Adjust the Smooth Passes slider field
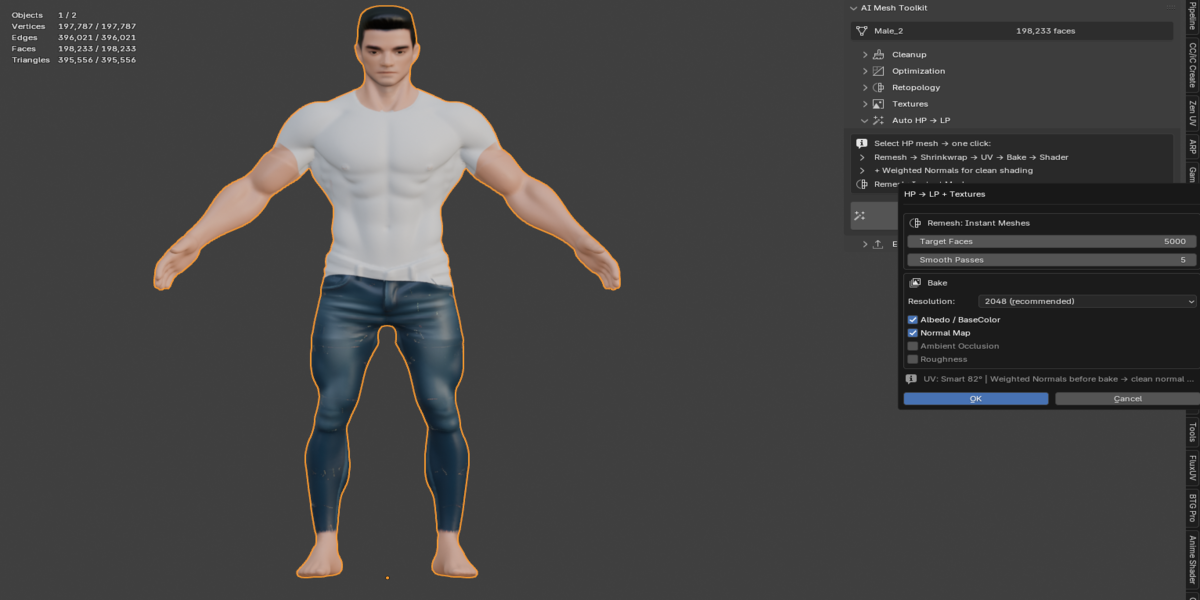Screen dimensions: 1200x600 click(x=1052, y=259)
